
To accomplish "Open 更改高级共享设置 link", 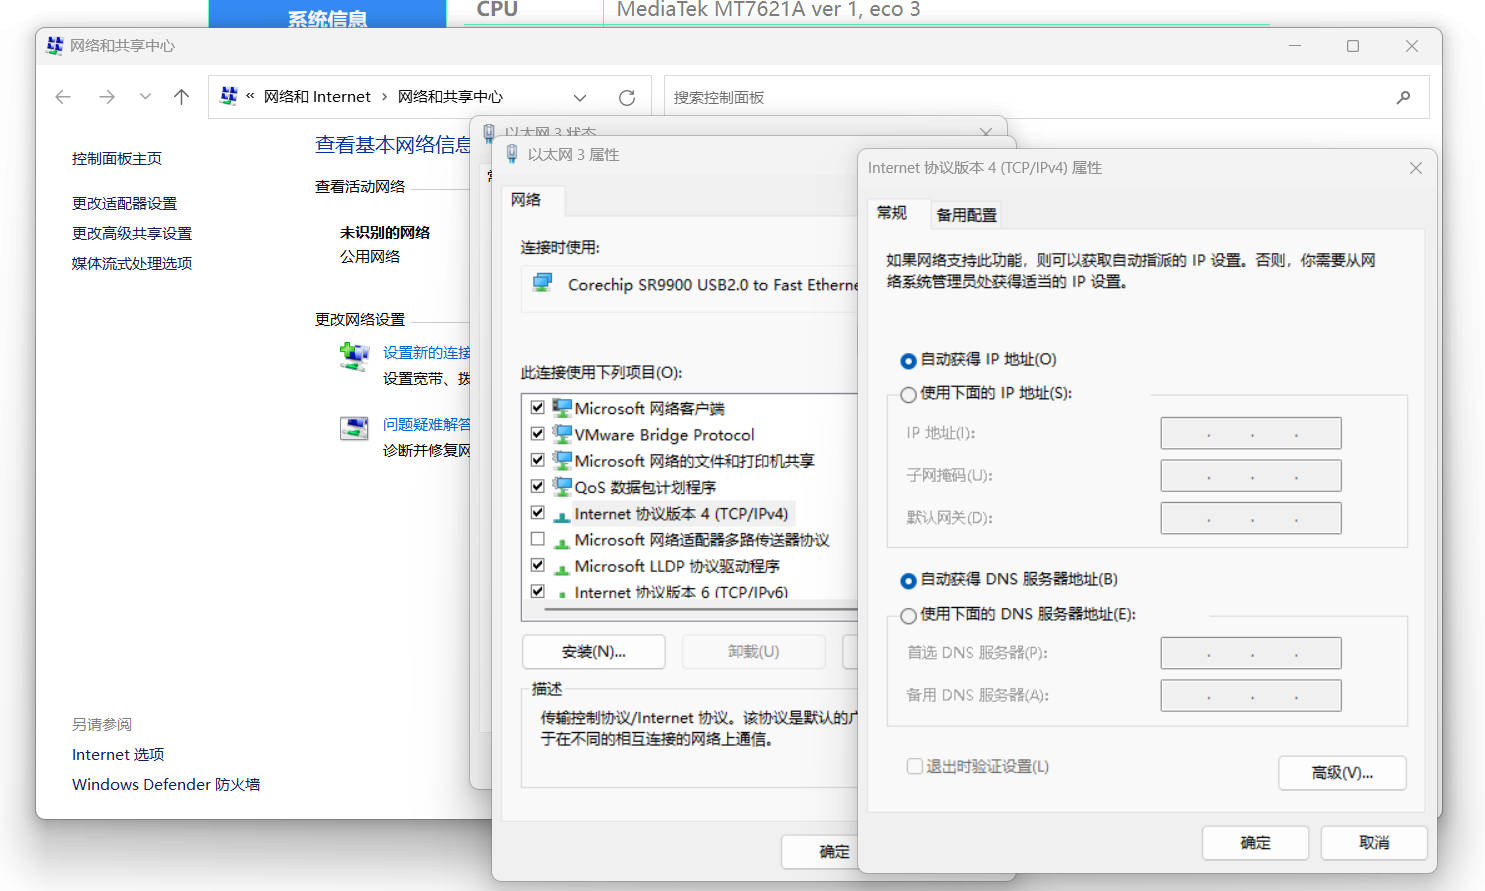I will point(132,233).
